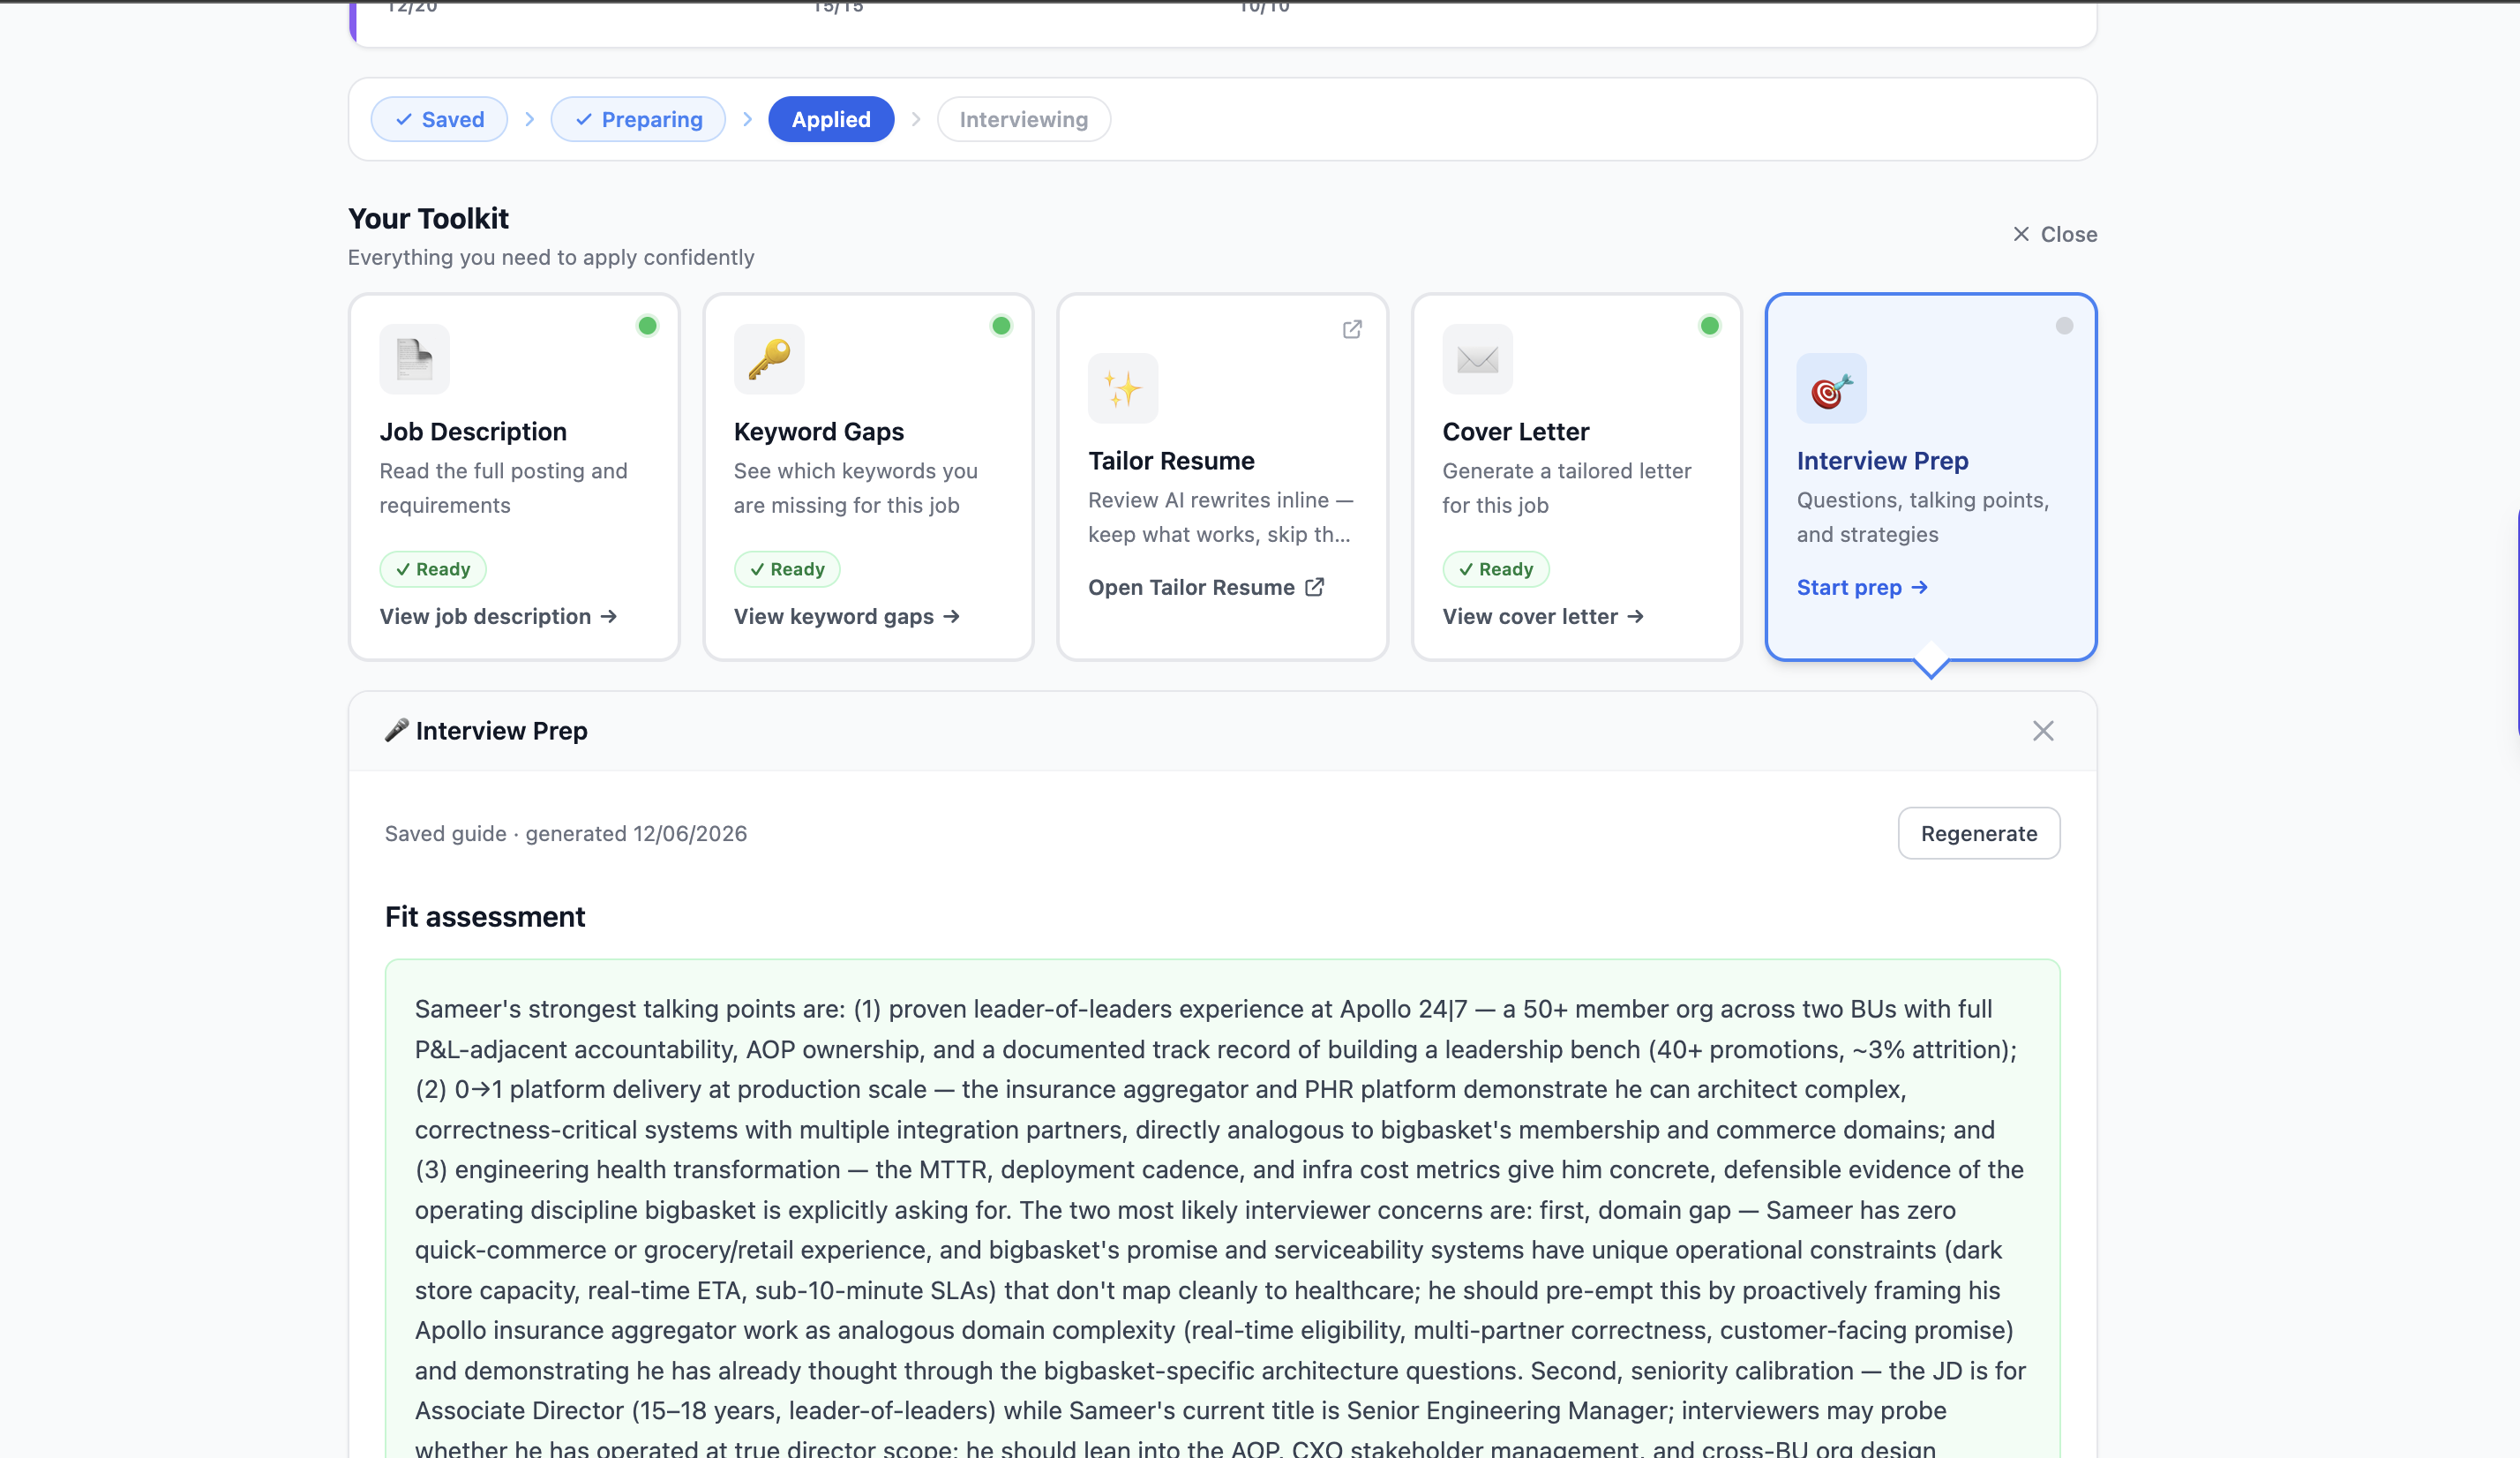This screenshot has height=1458, width=2520.
Task: Click the Tailor Resume card title
Action: point(1171,461)
